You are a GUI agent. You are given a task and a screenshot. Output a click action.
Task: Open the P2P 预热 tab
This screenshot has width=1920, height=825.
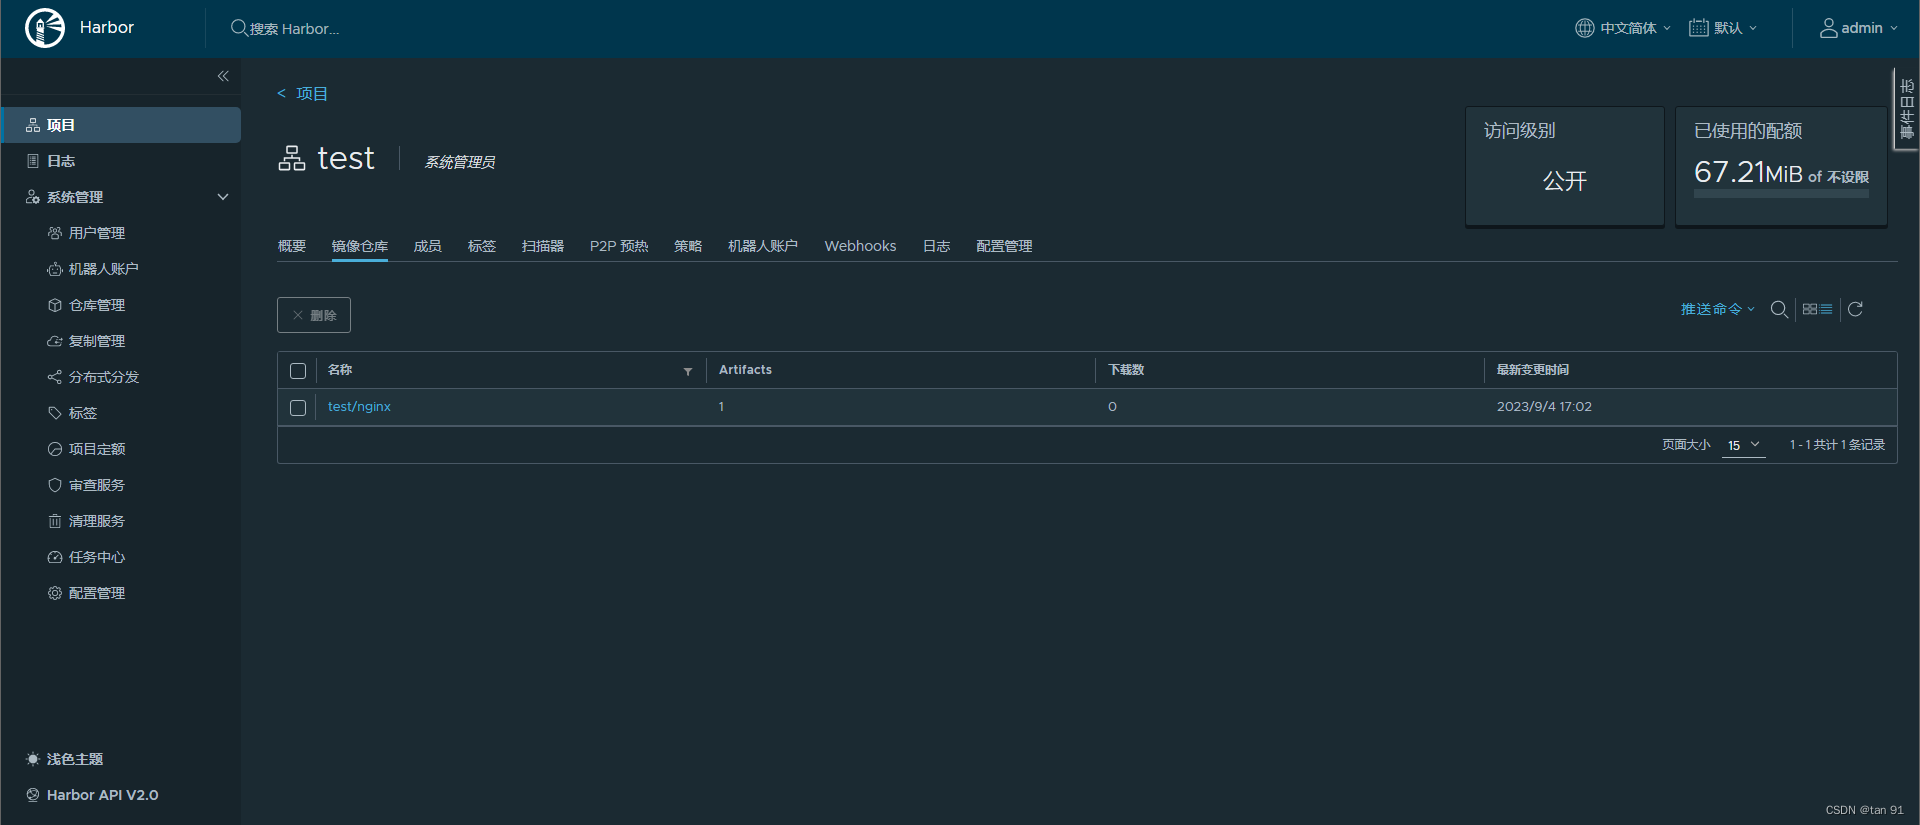point(619,246)
